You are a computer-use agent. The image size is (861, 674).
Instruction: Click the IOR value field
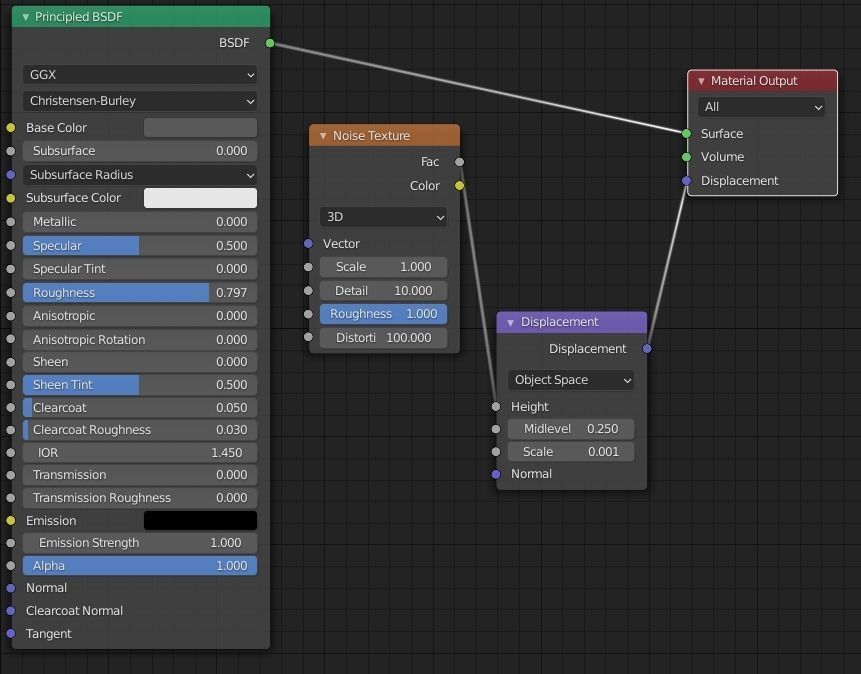140,453
